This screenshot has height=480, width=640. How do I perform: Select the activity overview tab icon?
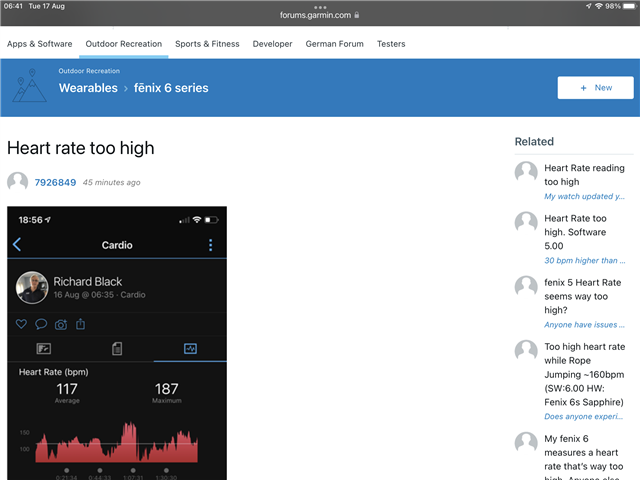click(x=44, y=349)
